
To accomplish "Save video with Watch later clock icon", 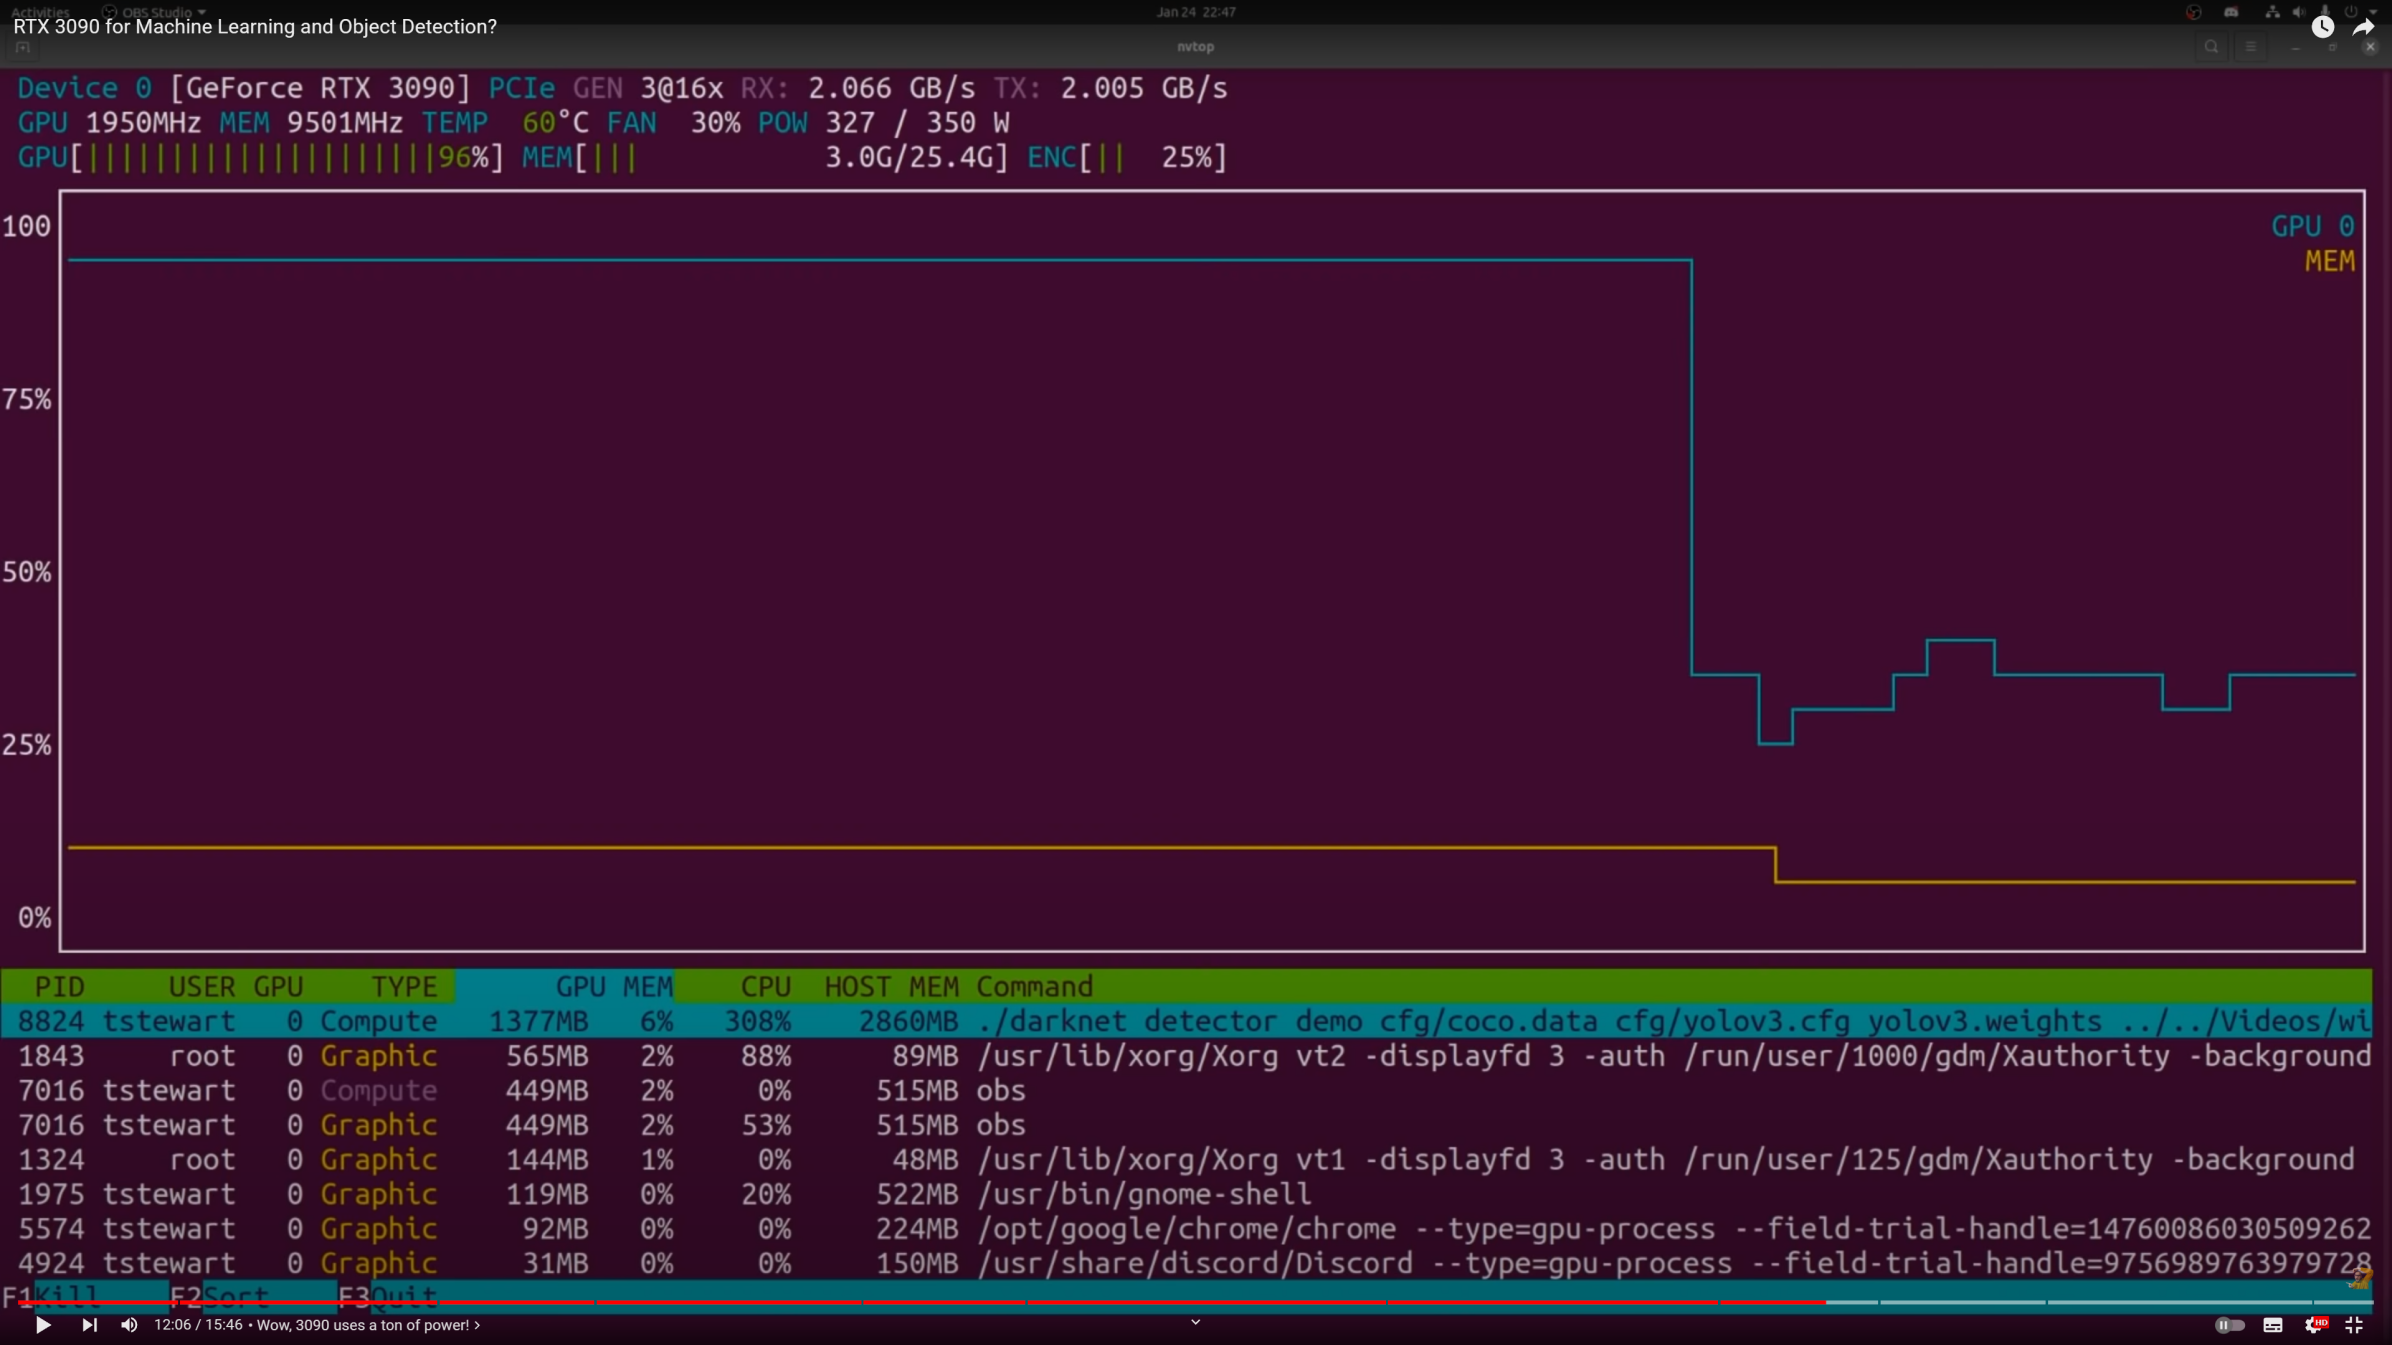I will pyautogui.click(x=2322, y=27).
